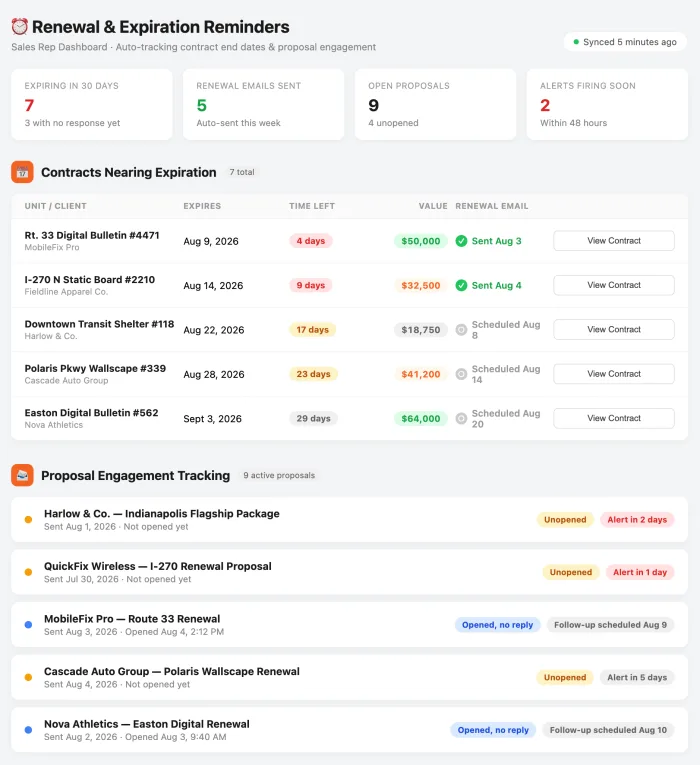
Task: Click the $64,000 value badge
Action: (x=420, y=419)
